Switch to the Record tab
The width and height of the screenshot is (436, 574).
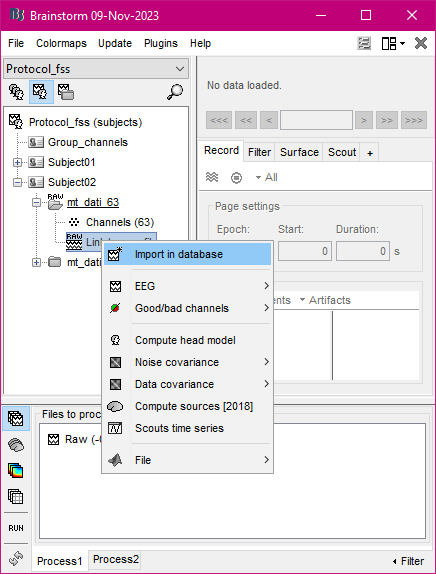point(221,150)
